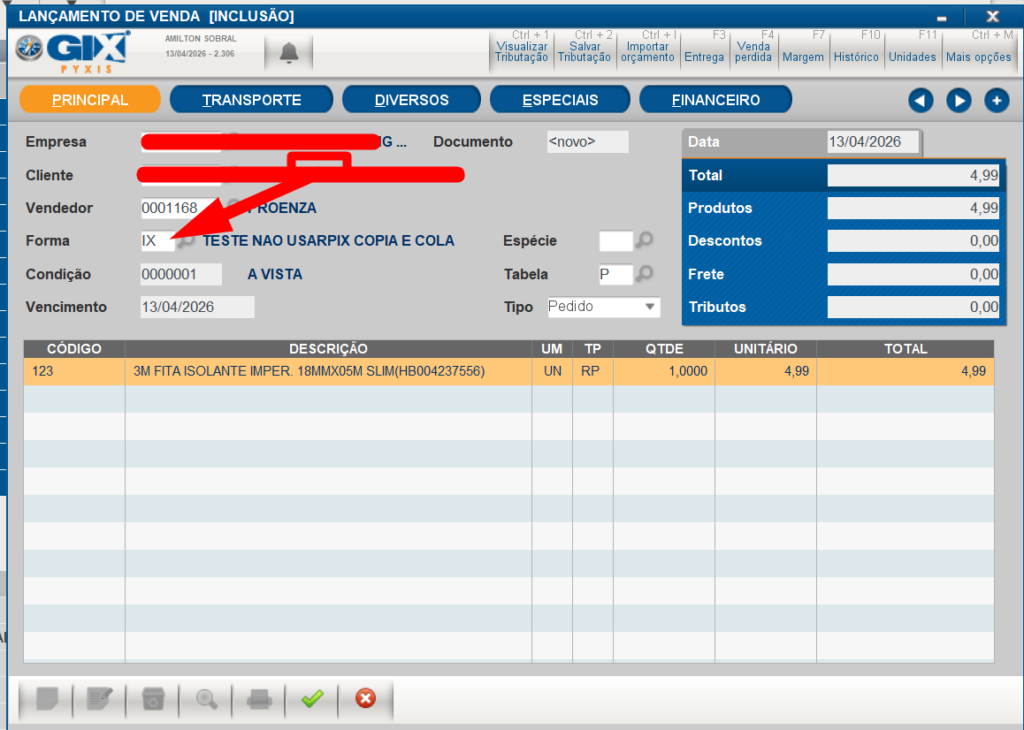Click the Forma input field containing IX
The width and height of the screenshot is (1024, 730).
point(156,241)
